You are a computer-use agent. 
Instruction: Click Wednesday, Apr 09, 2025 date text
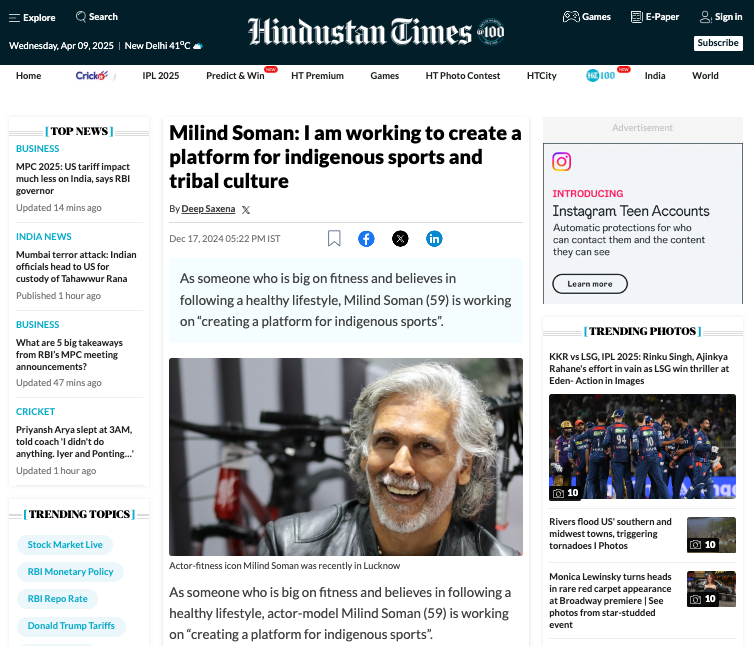click(x=61, y=46)
